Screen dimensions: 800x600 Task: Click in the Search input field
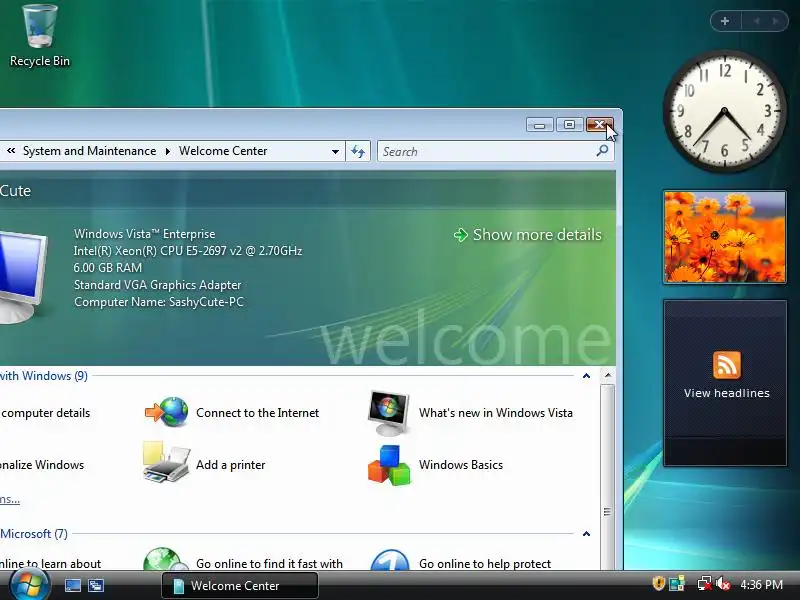pos(487,152)
